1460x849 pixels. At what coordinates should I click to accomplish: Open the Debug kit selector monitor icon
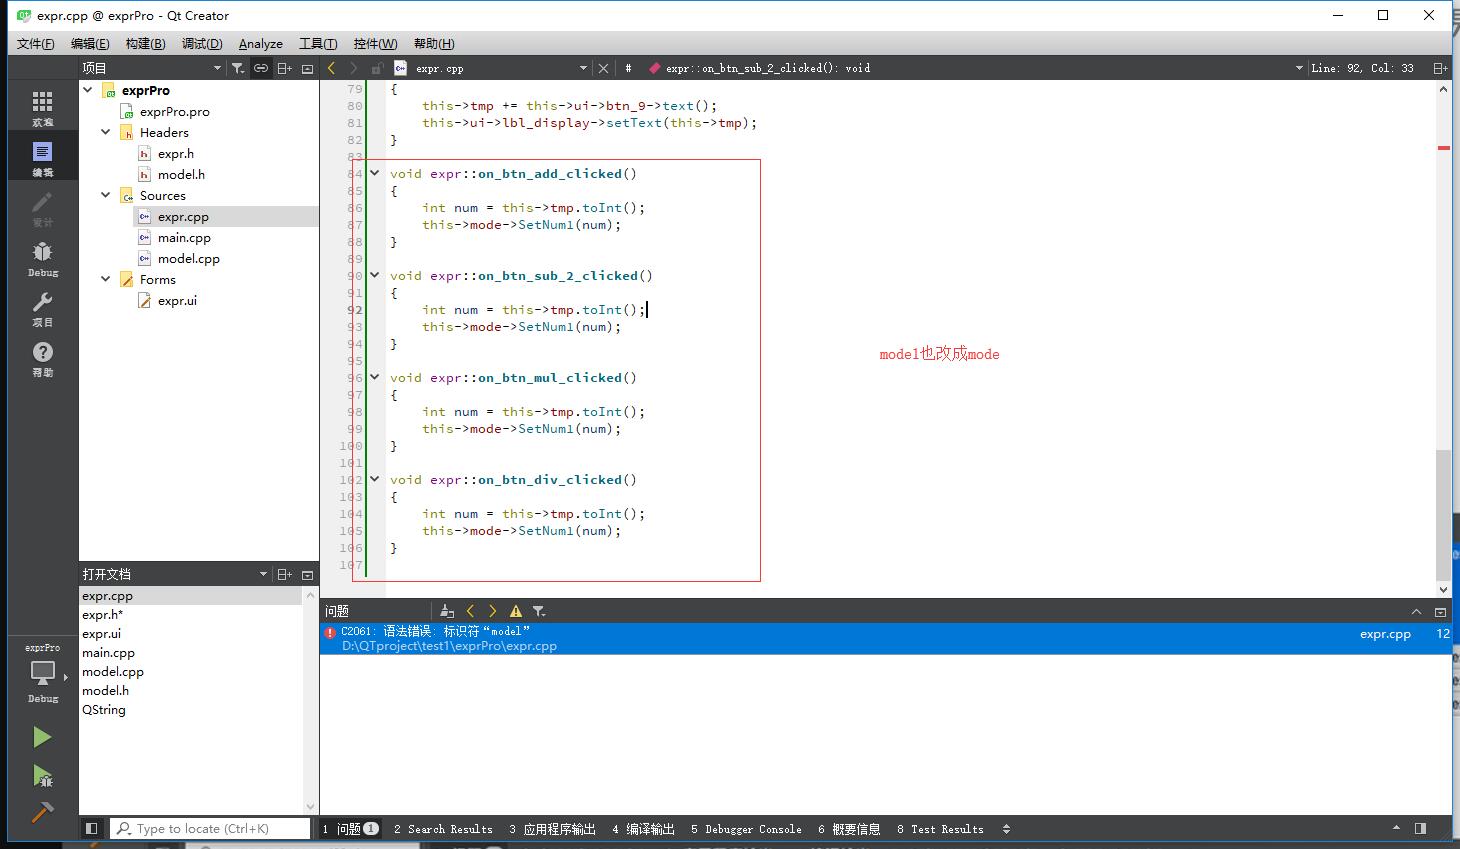point(42,675)
